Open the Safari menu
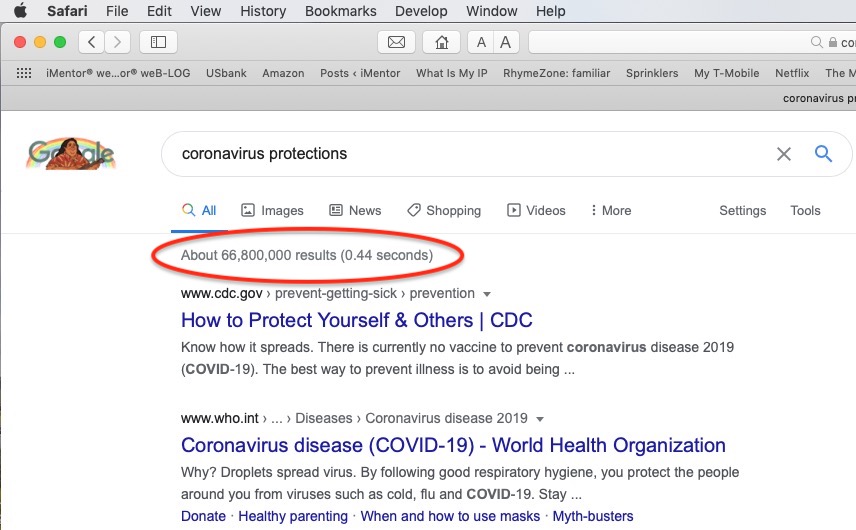Viewport: 856px width, 530px height. click(67, 11)
